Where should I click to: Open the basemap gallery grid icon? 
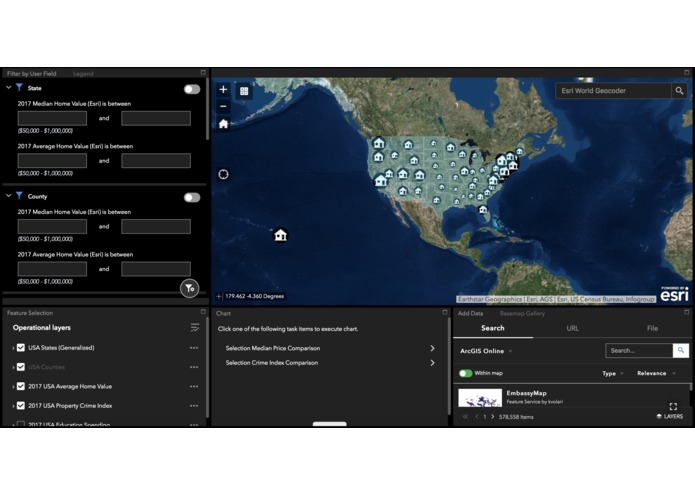click(244, 91)
